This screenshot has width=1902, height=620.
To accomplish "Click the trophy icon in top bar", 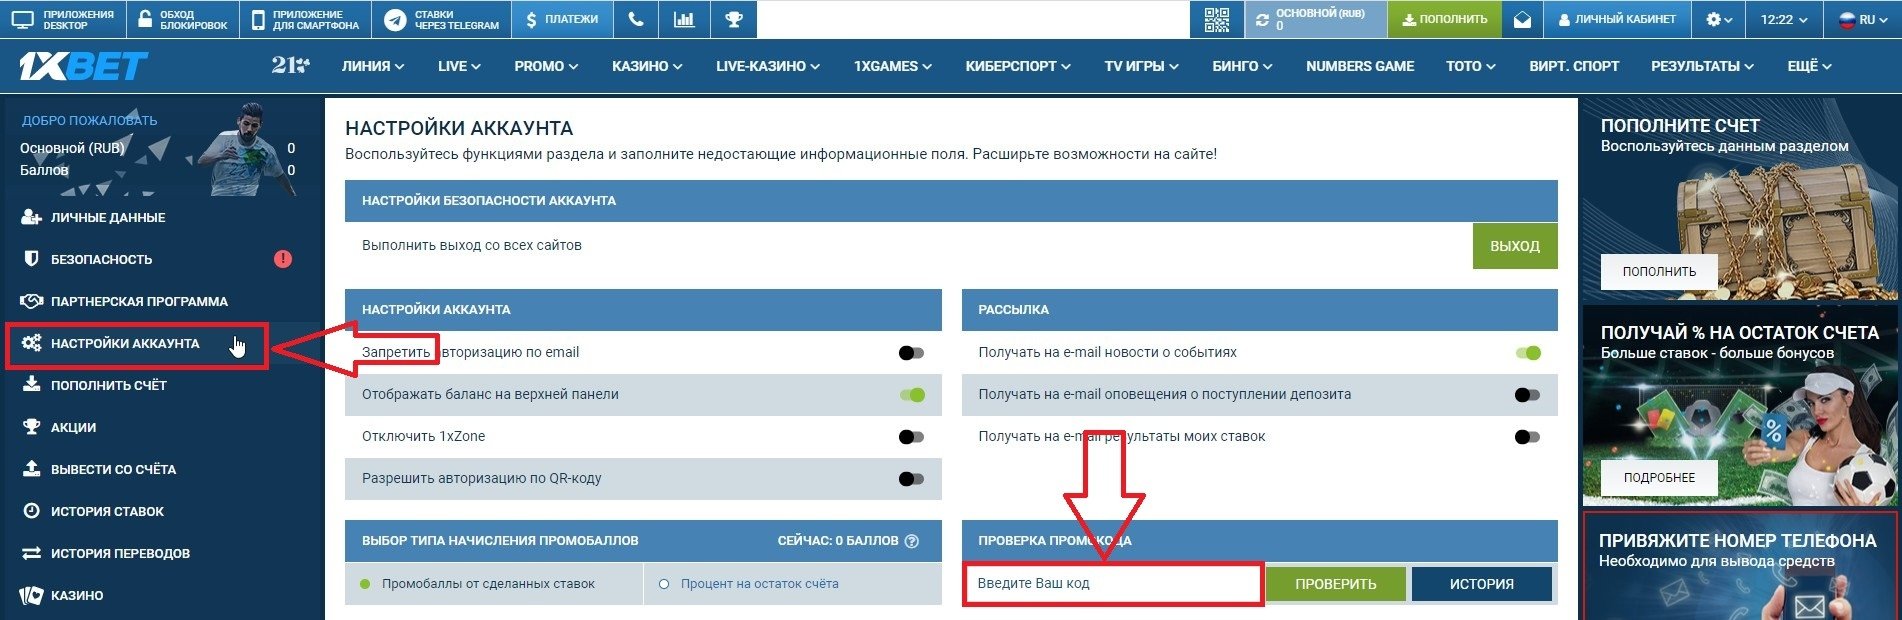I will coord(734,19).
